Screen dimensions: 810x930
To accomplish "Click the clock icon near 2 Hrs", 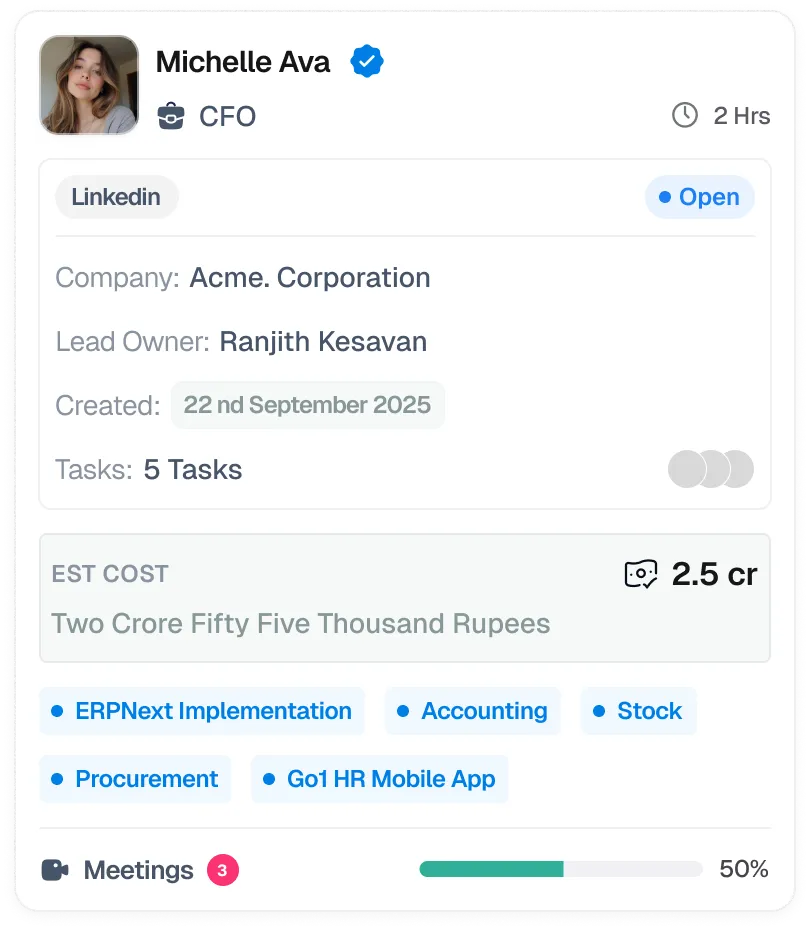I will [x=684, y=116].
